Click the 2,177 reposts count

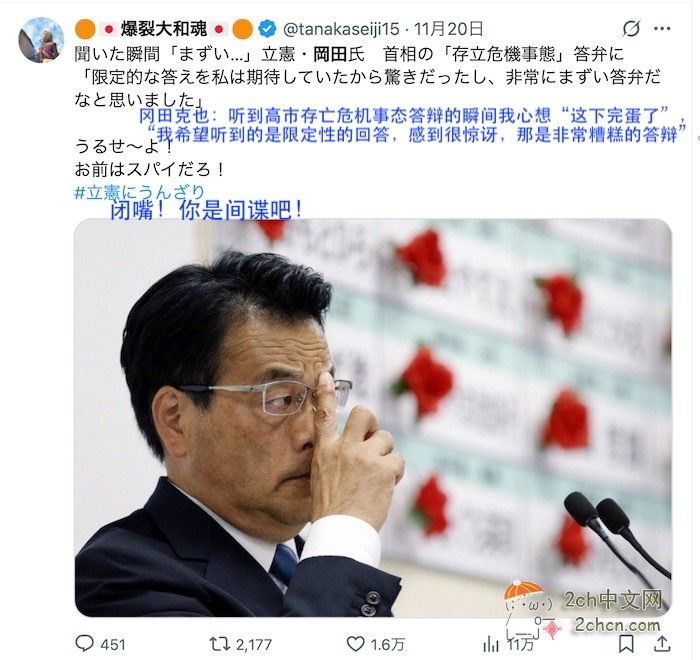pyautogui.click(x=254, y=644)
